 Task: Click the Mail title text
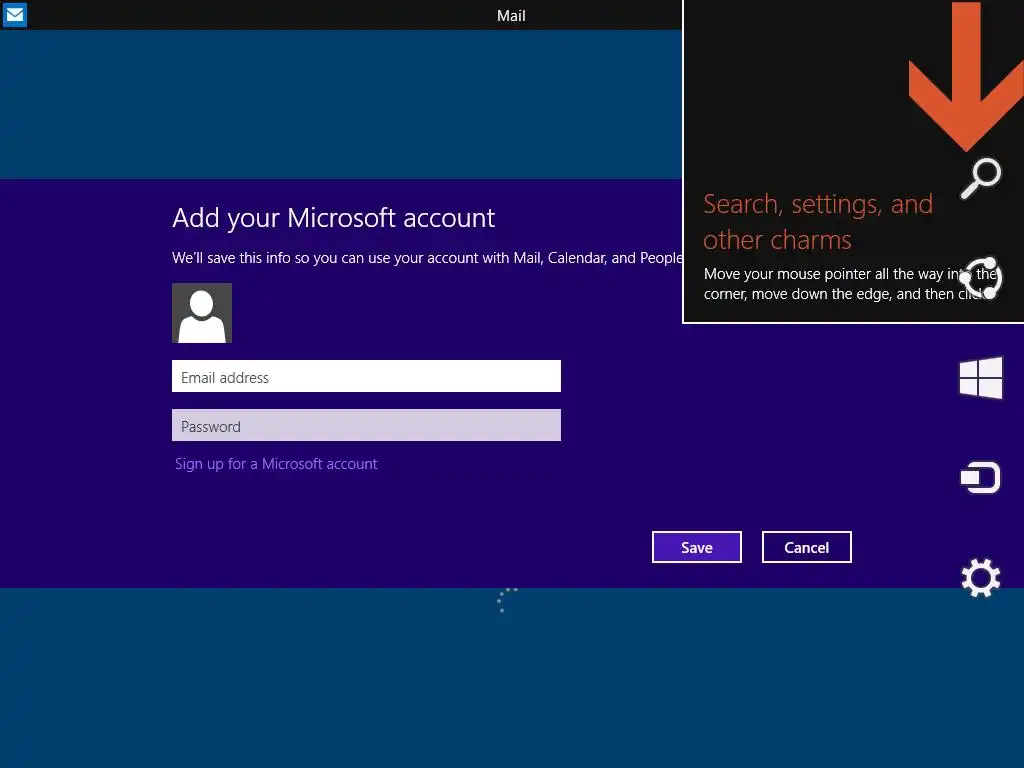pos(511,16)
